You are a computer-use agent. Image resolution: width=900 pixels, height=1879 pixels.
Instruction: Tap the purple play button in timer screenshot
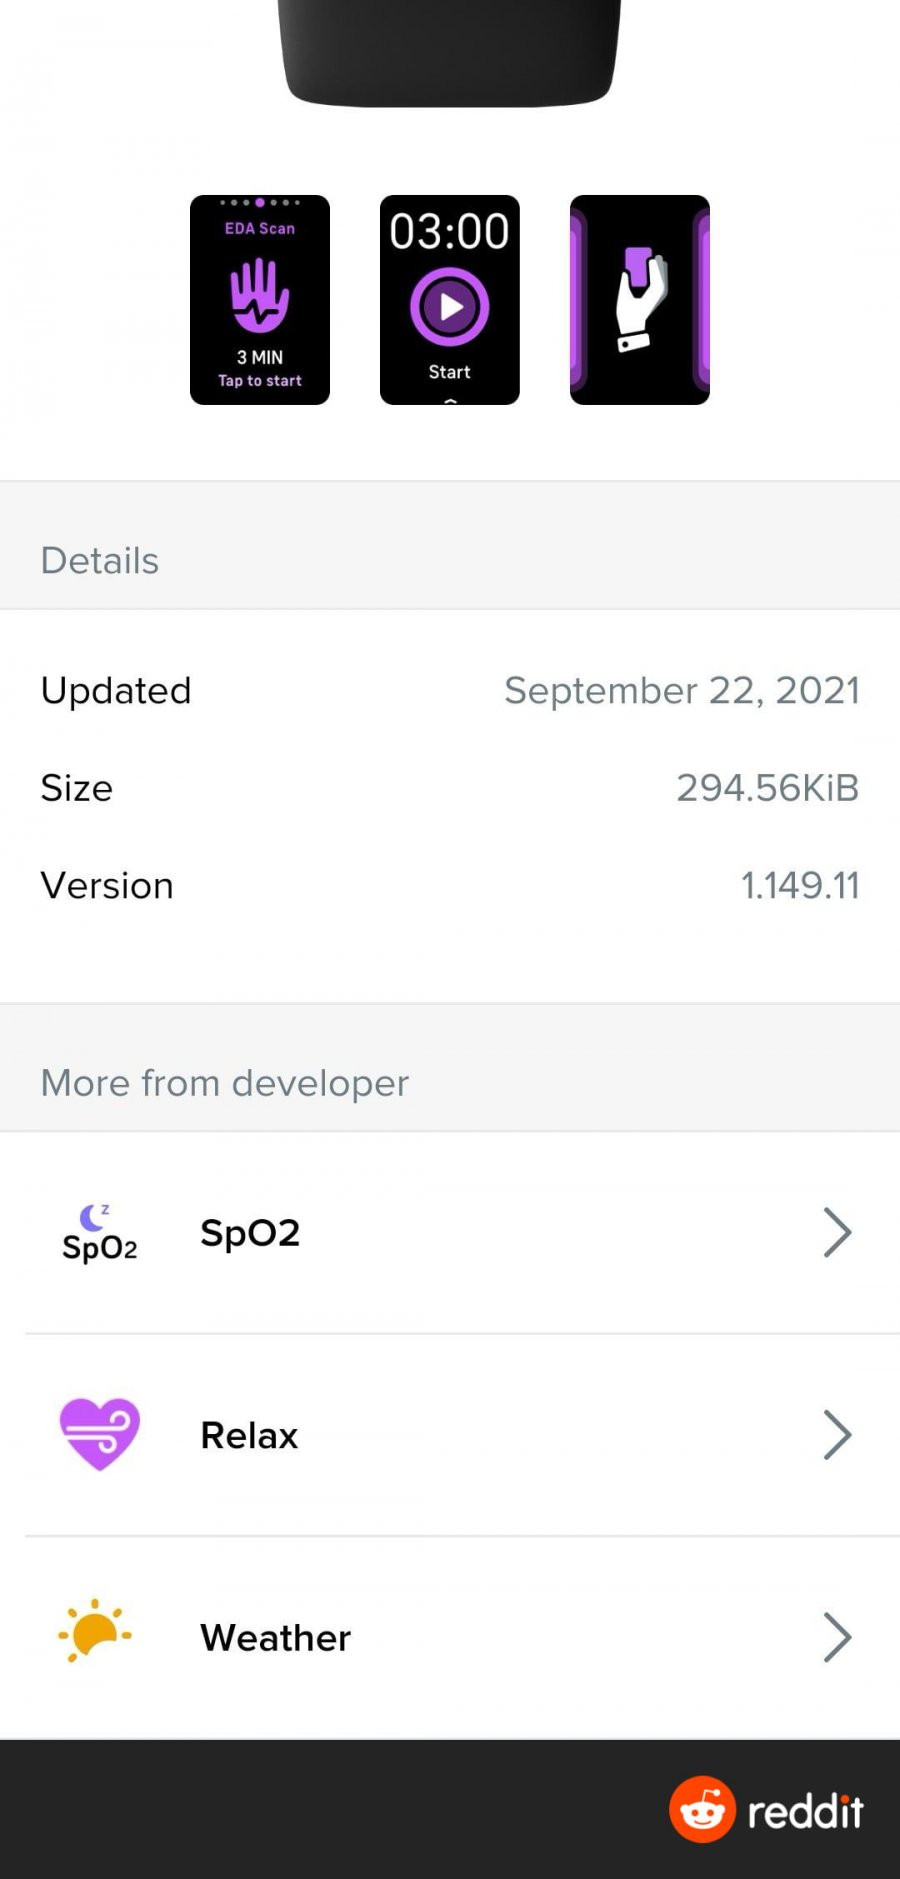450,307
